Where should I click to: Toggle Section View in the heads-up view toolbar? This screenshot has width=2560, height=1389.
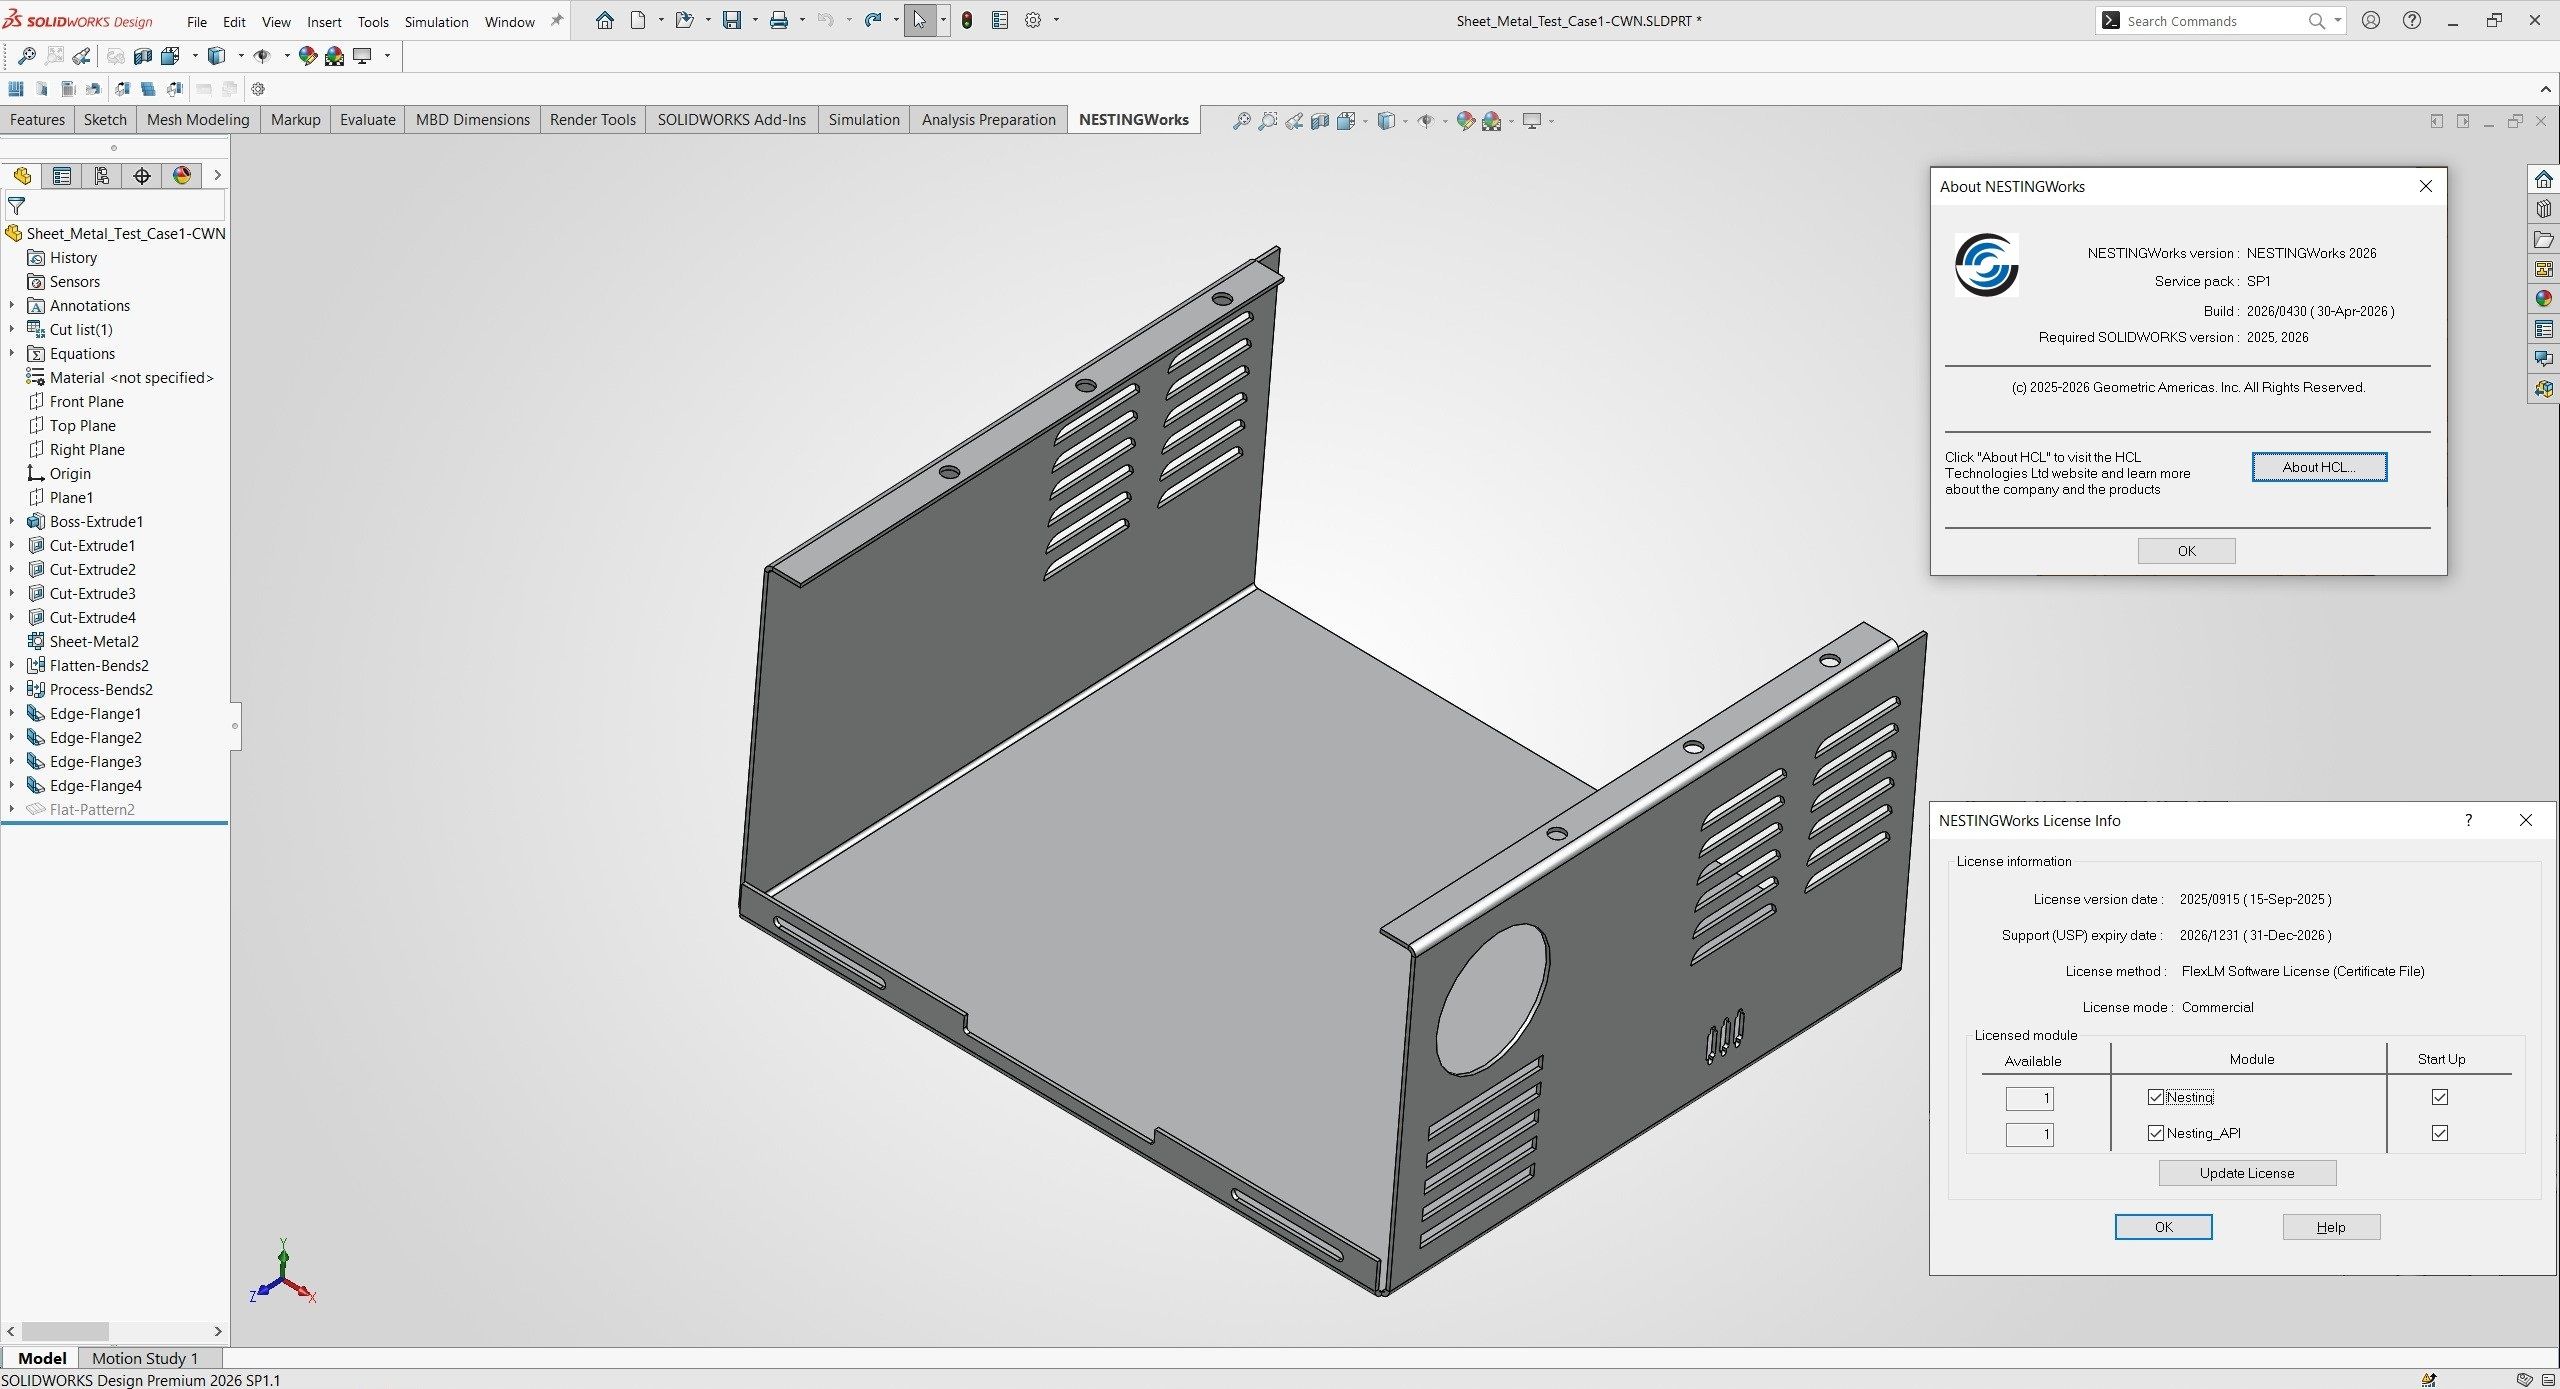[x=1320, y=121]
